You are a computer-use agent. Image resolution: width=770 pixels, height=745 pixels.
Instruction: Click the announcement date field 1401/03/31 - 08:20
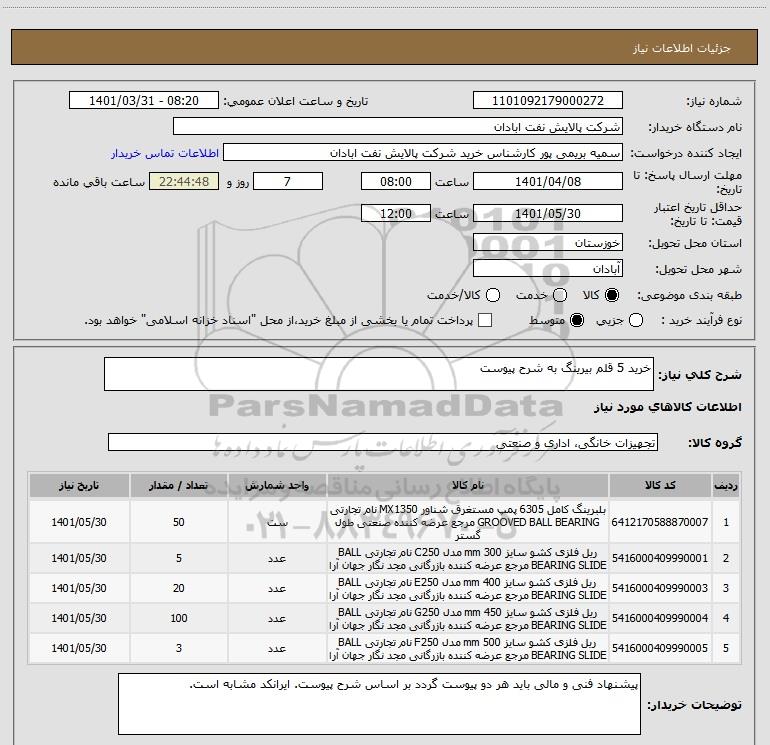click(144, 101)
